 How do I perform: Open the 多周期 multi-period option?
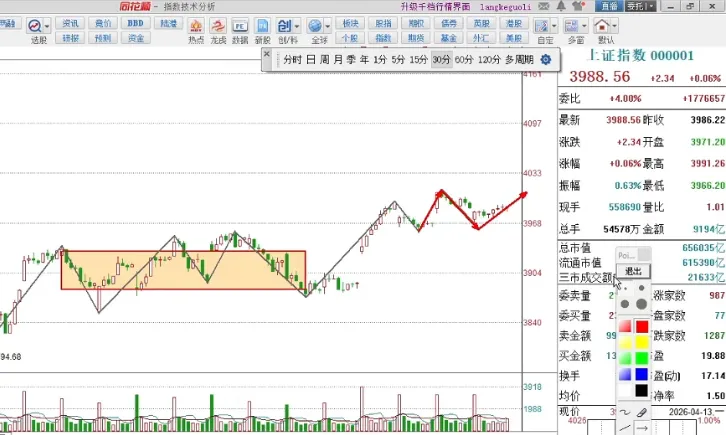[x=519, y=60]
